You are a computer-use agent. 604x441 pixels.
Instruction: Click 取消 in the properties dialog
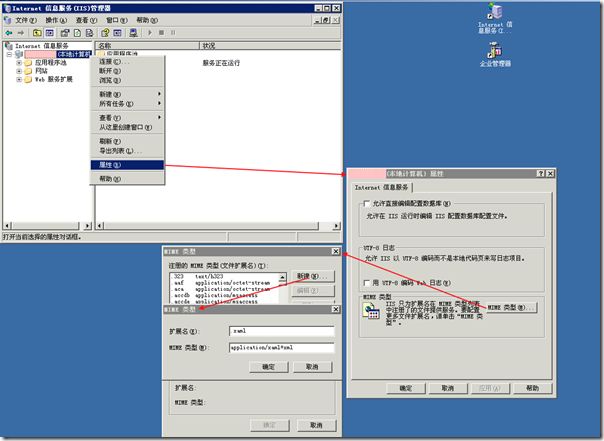click(x=448, y=388)
